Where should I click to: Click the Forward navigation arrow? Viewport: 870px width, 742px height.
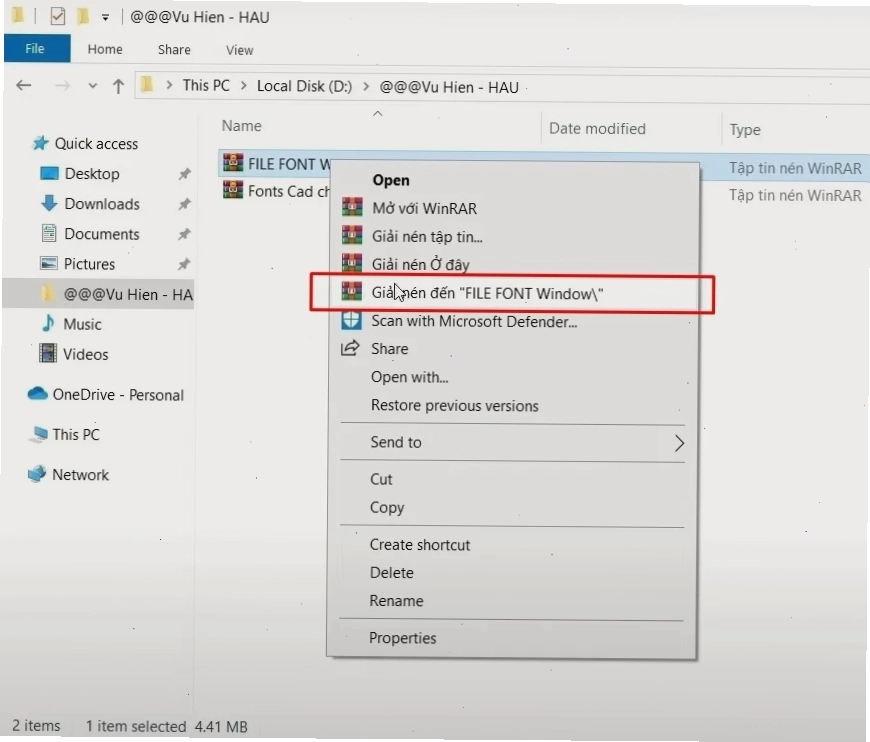[63, 85]
